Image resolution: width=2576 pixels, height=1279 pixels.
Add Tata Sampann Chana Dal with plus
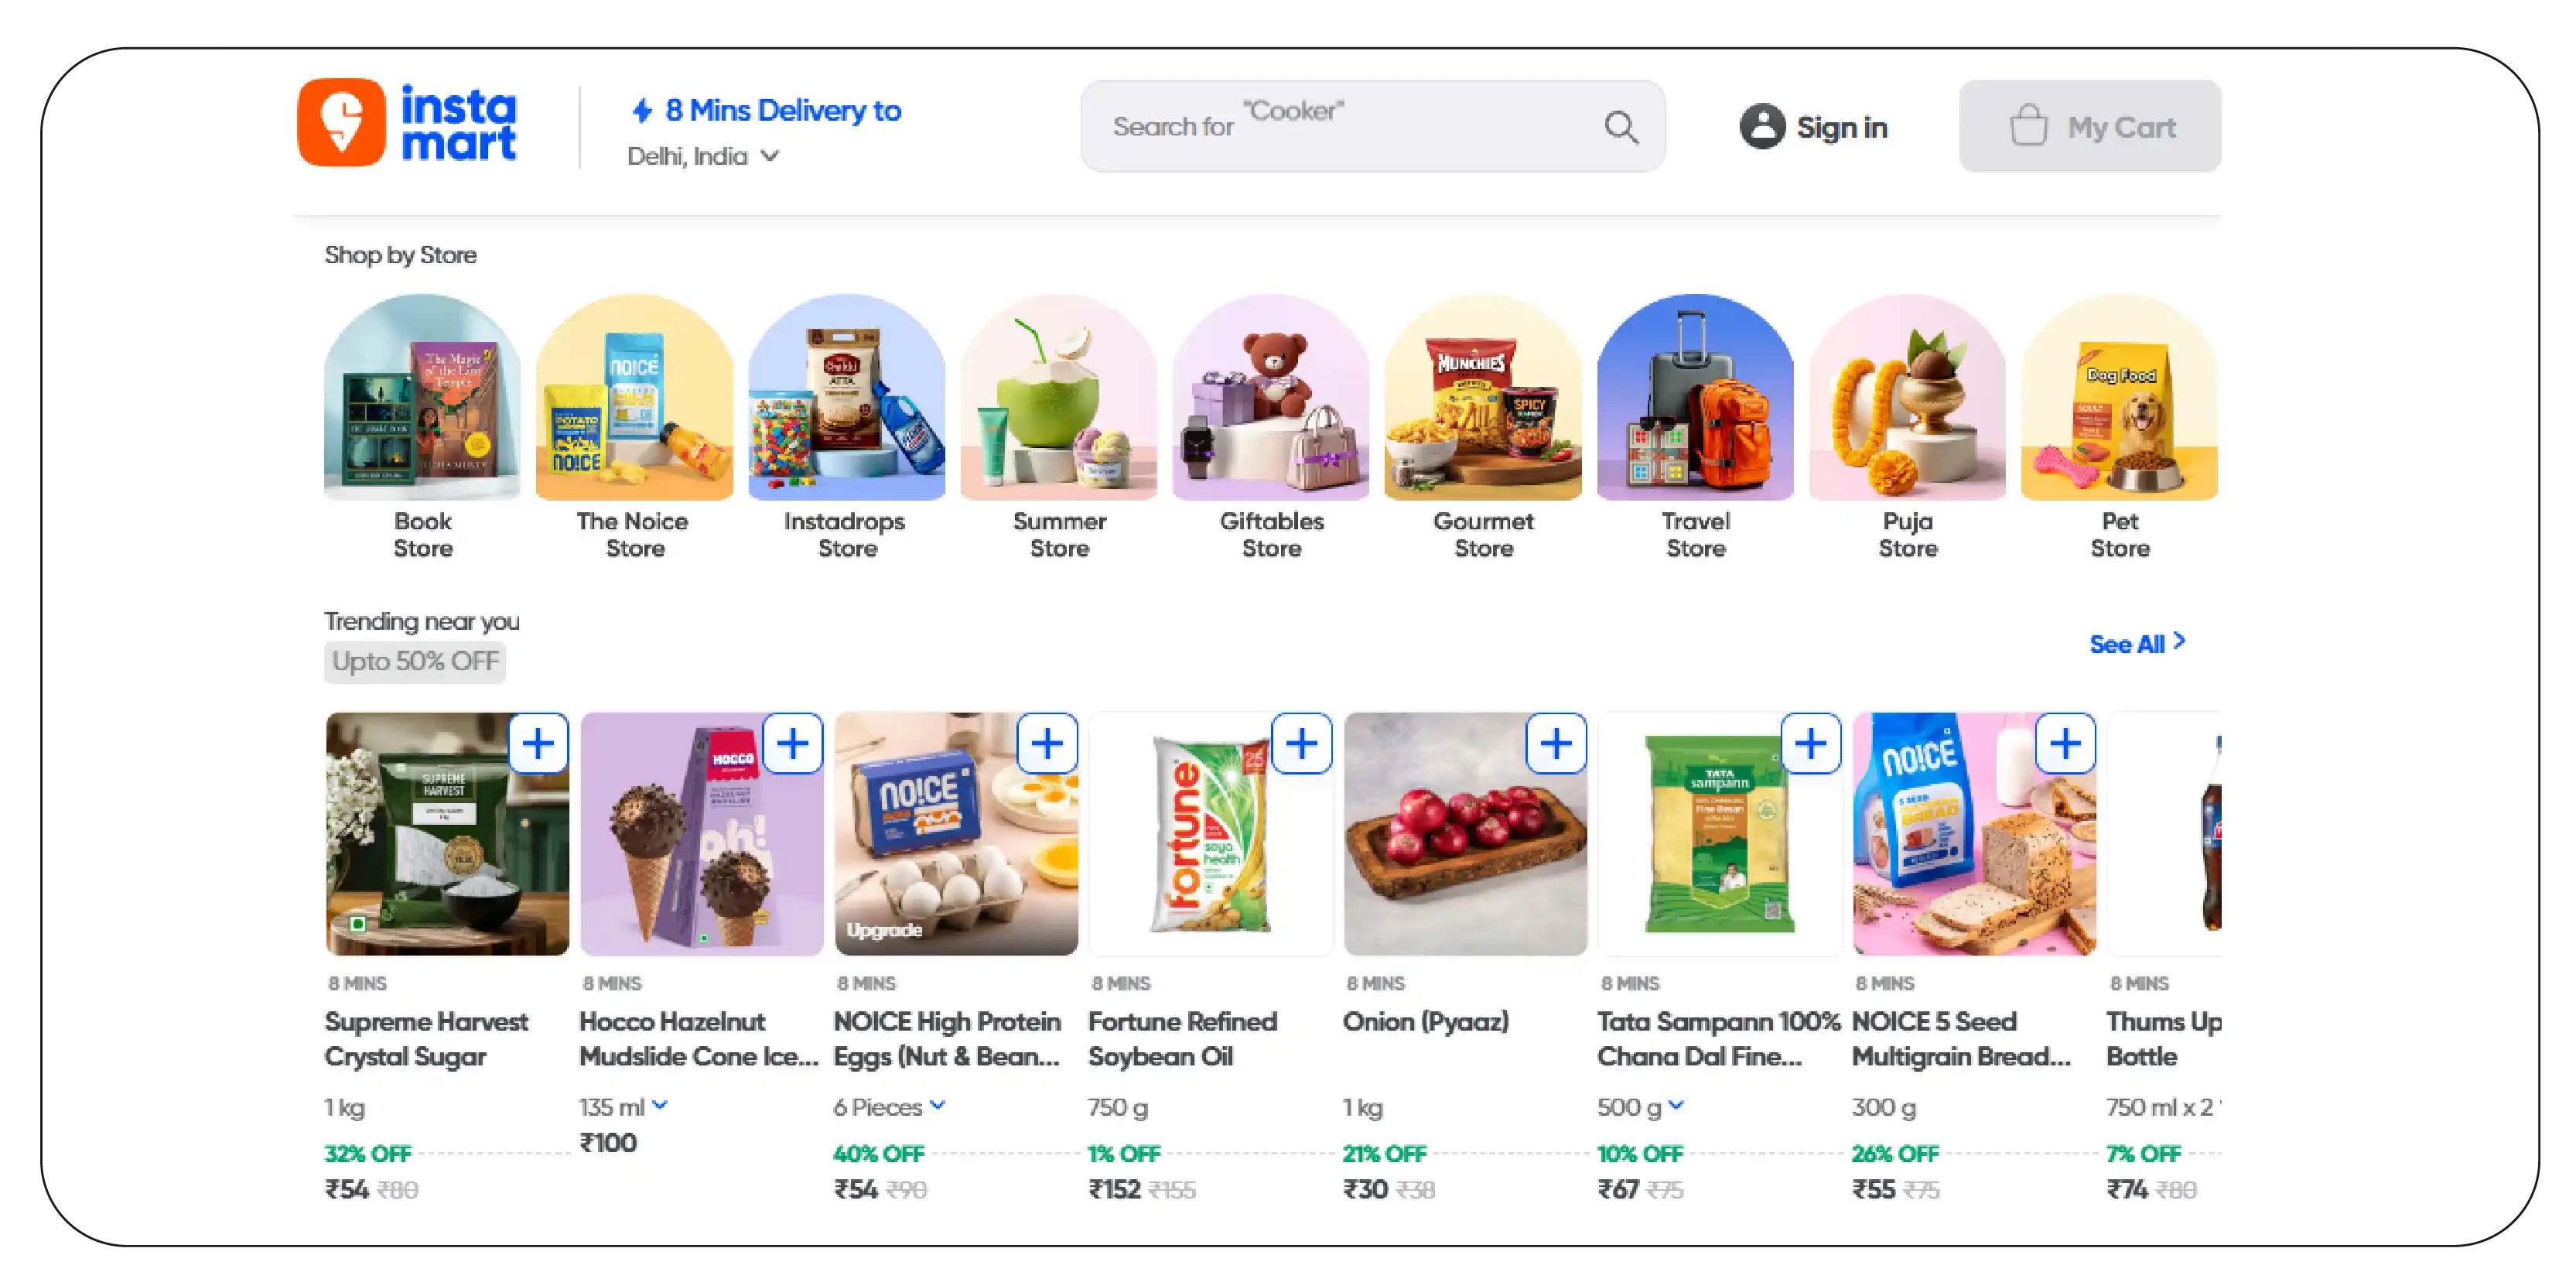1811,743
